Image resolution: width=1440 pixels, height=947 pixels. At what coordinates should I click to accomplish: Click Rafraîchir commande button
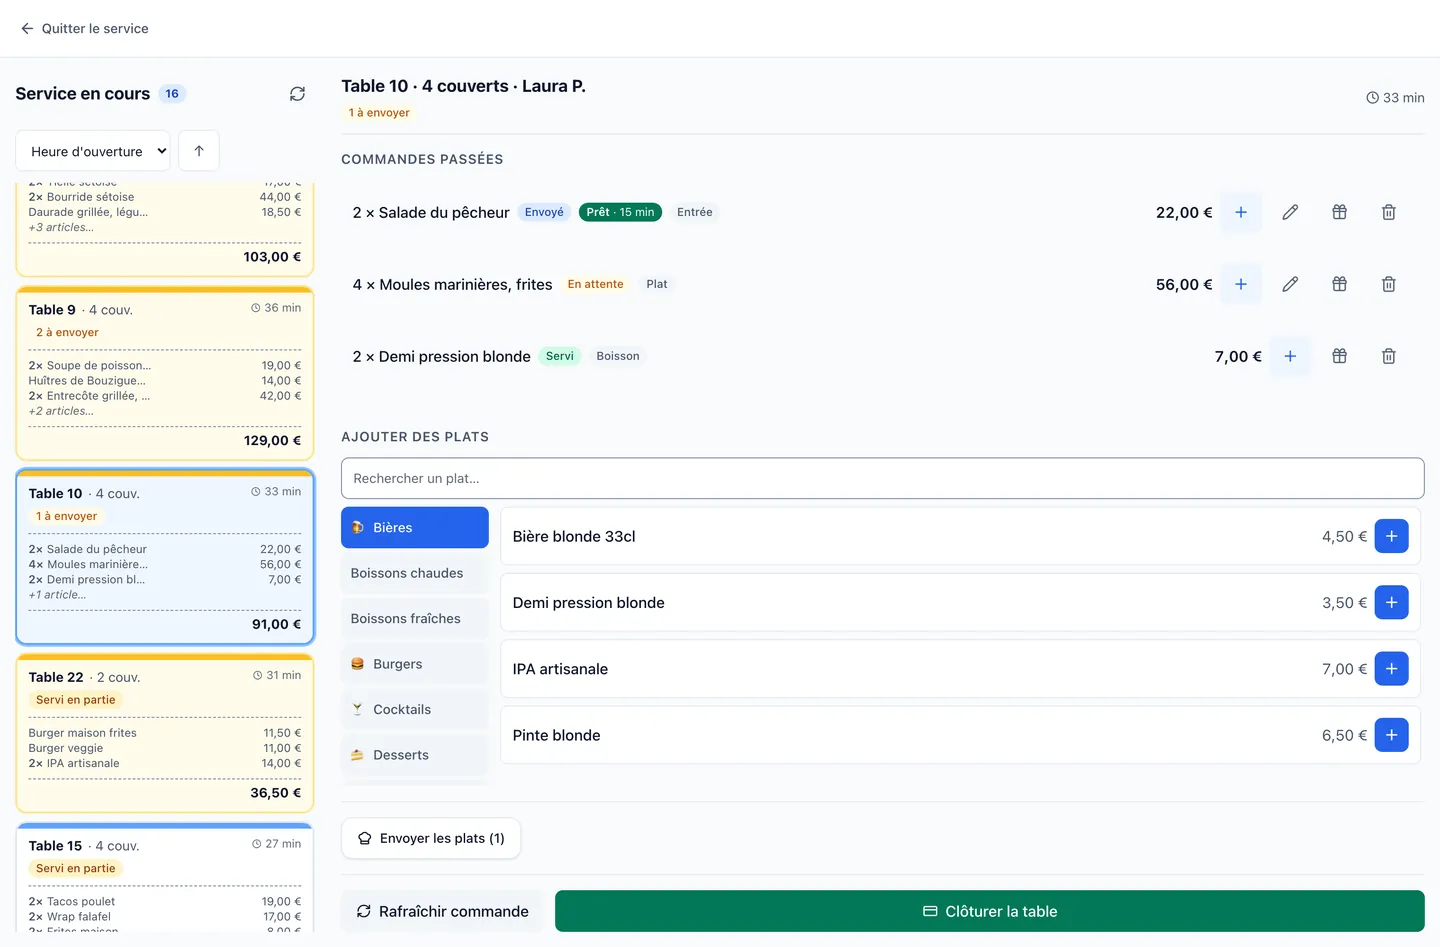pos(443,911)
